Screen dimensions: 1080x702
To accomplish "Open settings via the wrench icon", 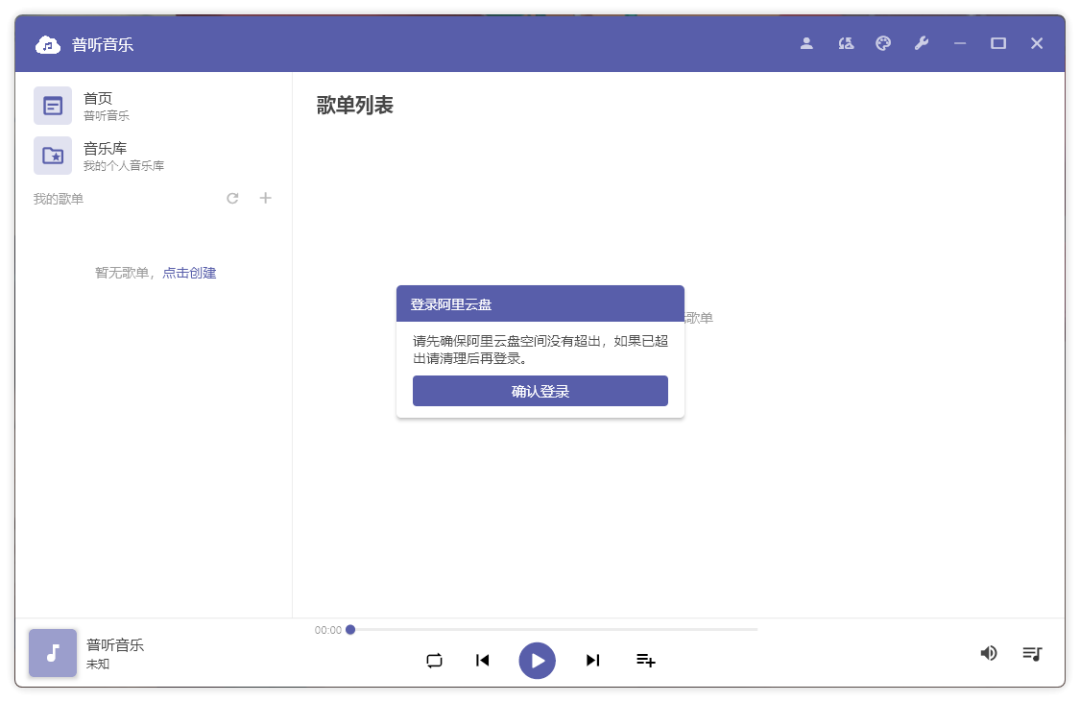I will coord(922,43).
